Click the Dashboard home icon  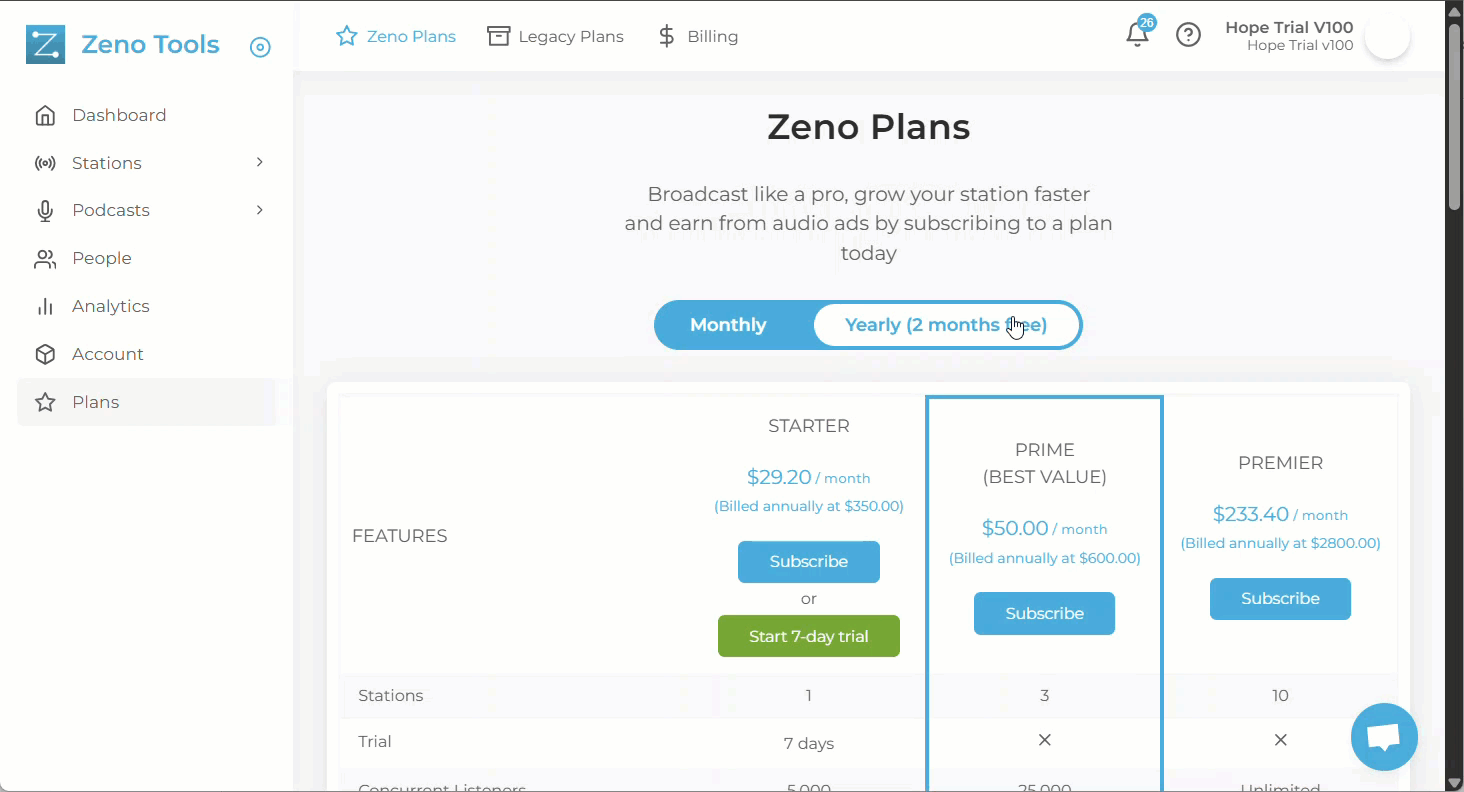pos(45,115)
